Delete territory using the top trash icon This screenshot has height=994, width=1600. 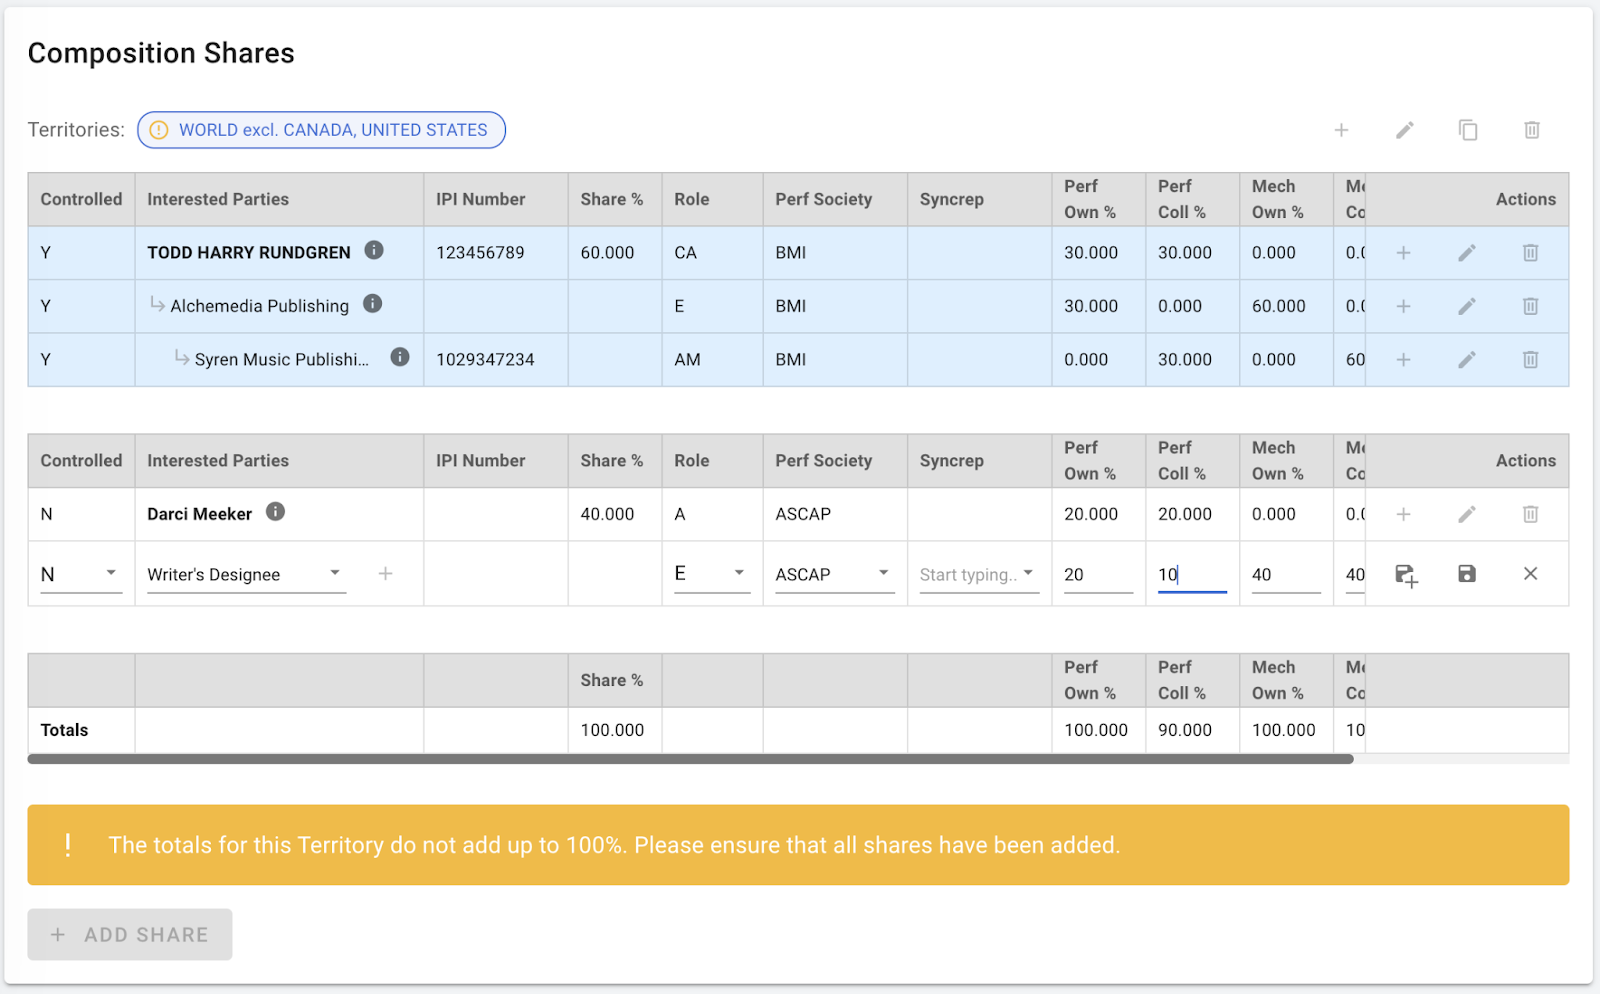(1531, 130)
